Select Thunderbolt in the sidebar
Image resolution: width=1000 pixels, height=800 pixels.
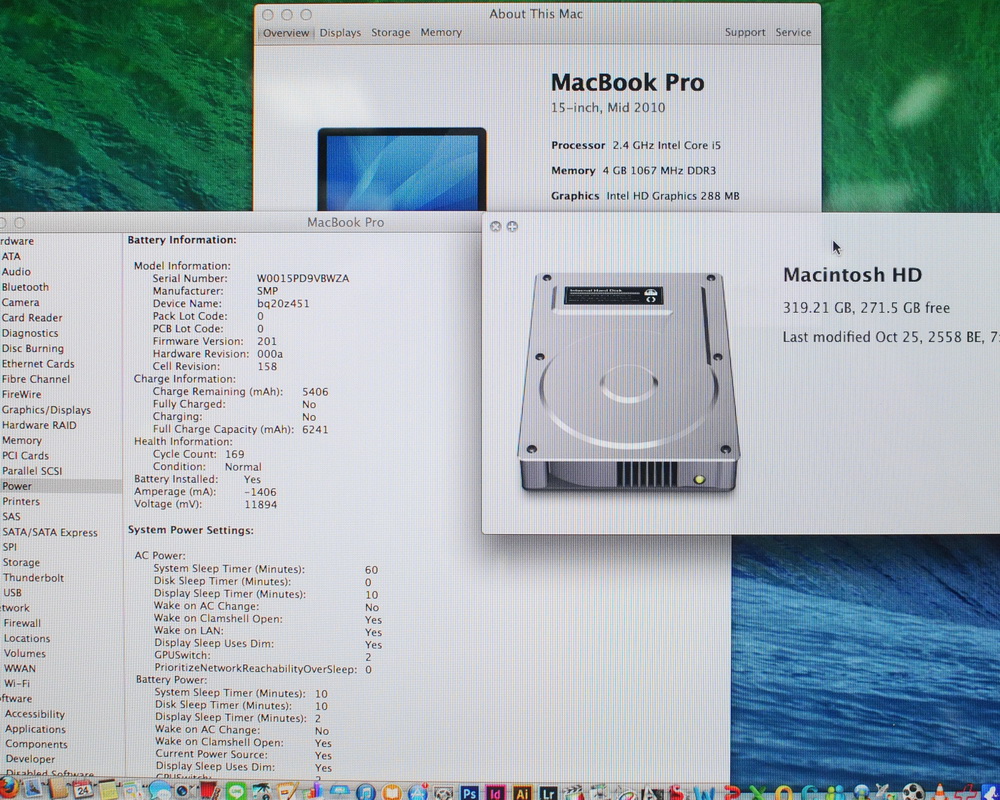coord(33,577)
